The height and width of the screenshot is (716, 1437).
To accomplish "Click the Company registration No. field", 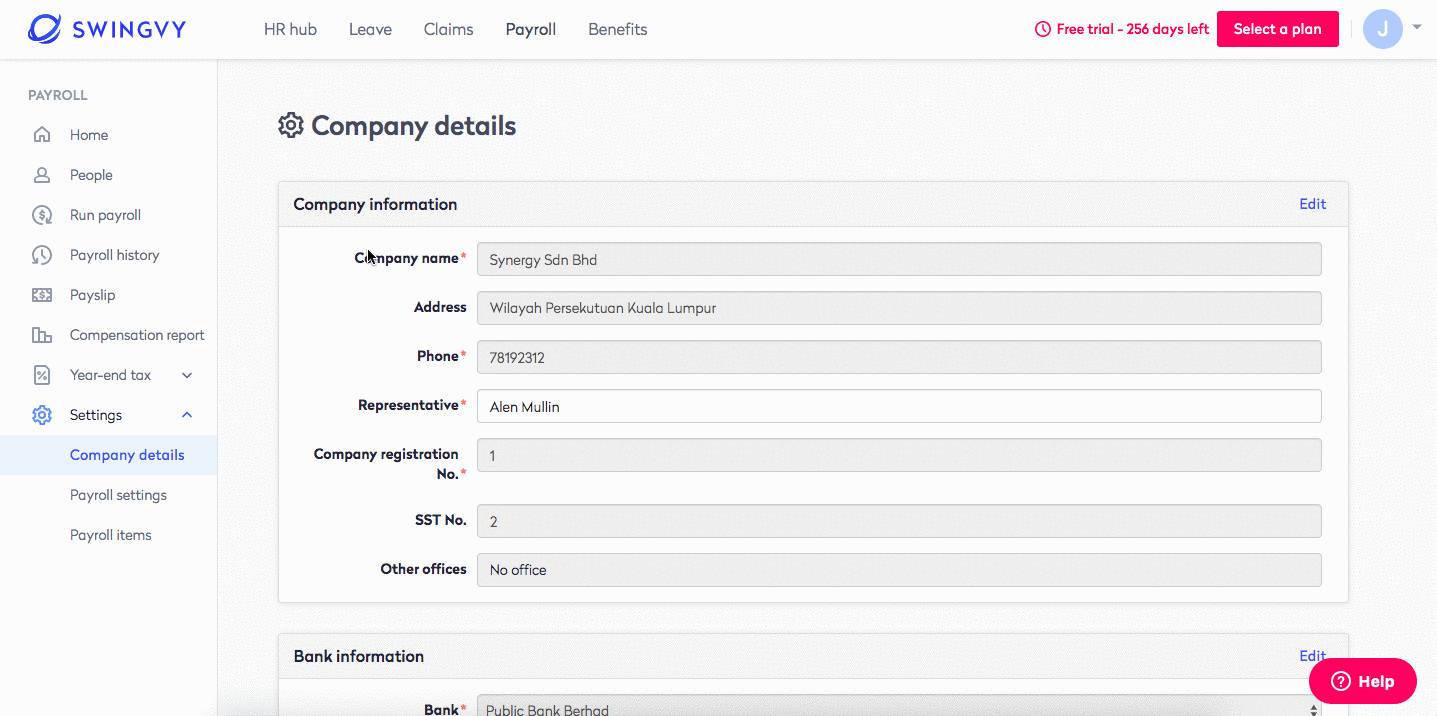I will 899,455.
